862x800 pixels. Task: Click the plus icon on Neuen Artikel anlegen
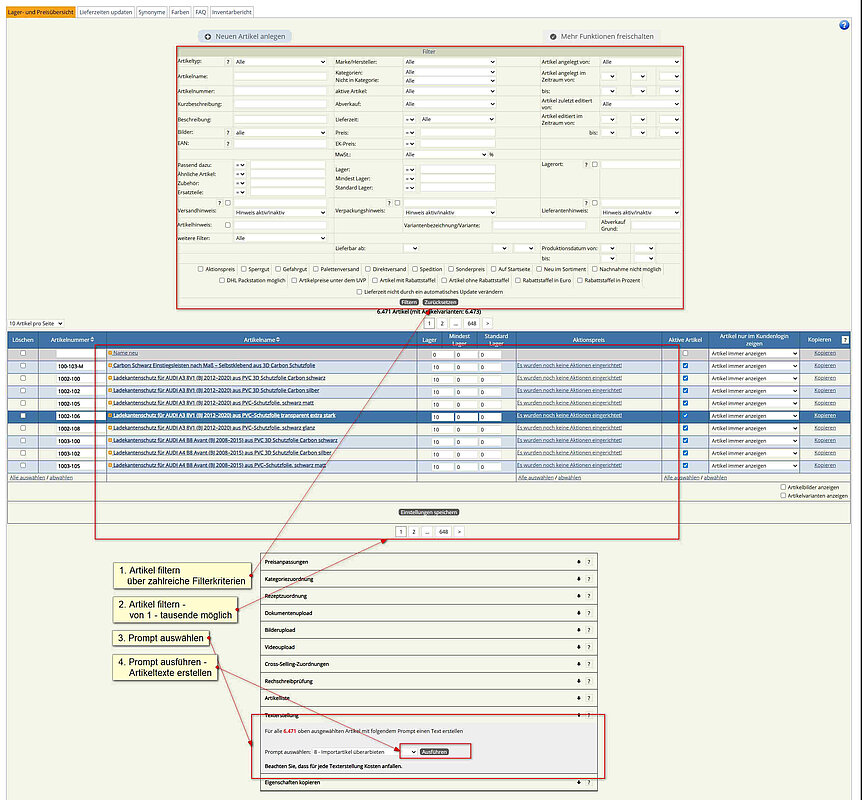(207, 36)
